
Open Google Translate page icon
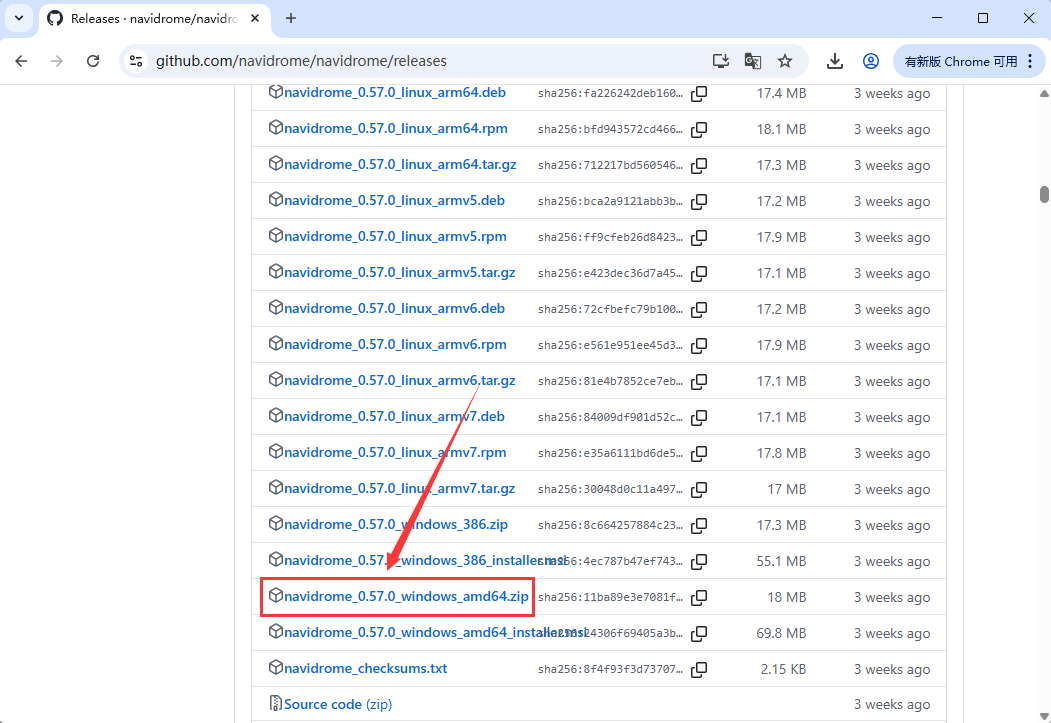pos(753,62)
